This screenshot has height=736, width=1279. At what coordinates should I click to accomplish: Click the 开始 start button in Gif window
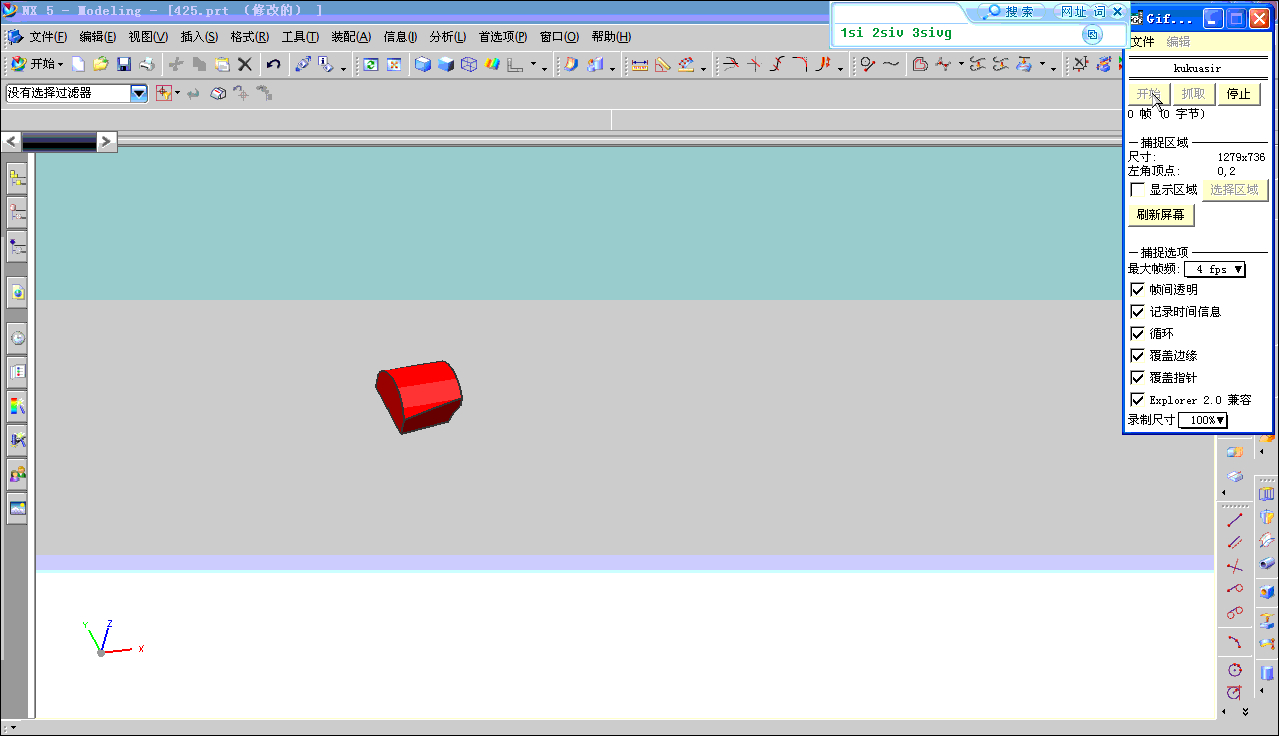[x=1149, y=94]
